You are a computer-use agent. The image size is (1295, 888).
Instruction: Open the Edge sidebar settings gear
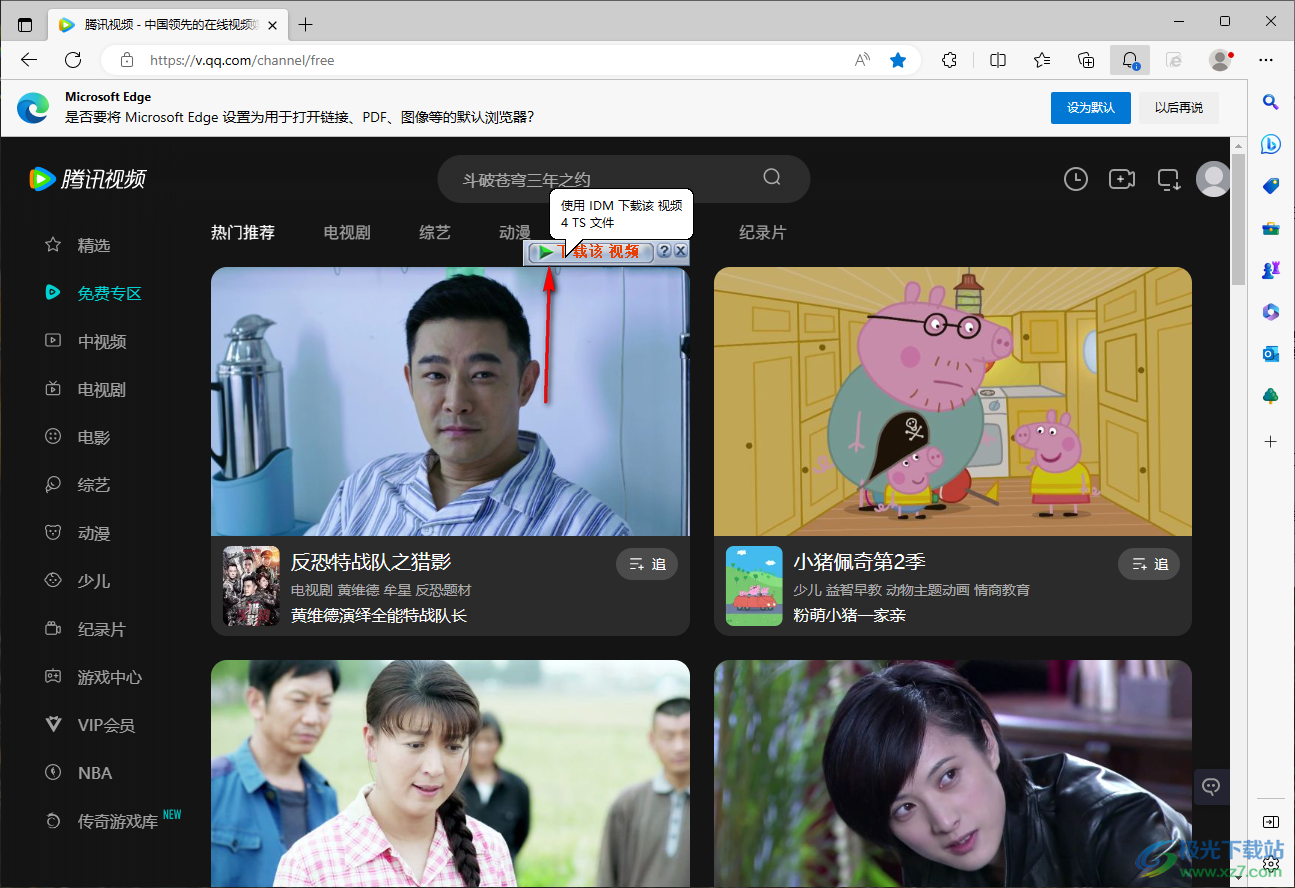[1271, 862]
